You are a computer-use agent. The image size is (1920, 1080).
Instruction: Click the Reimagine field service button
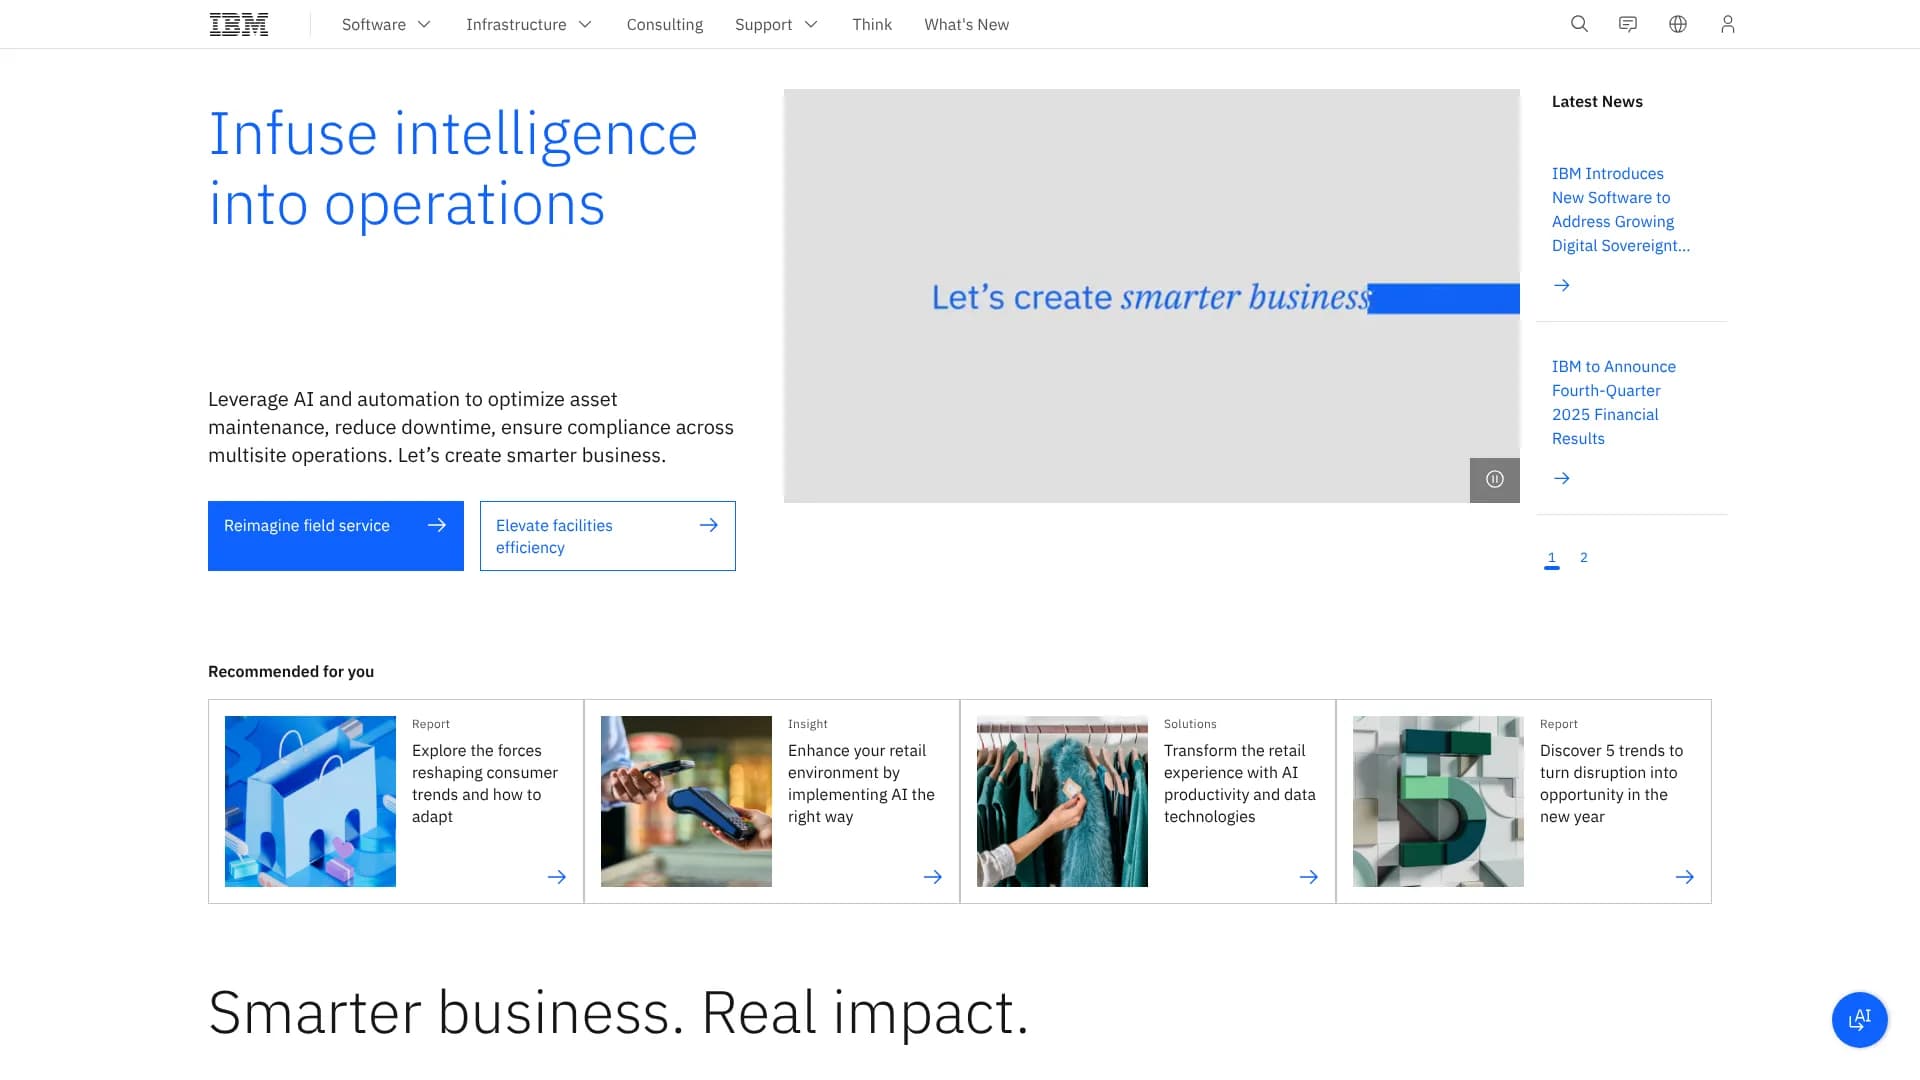(x=335, y=535)
